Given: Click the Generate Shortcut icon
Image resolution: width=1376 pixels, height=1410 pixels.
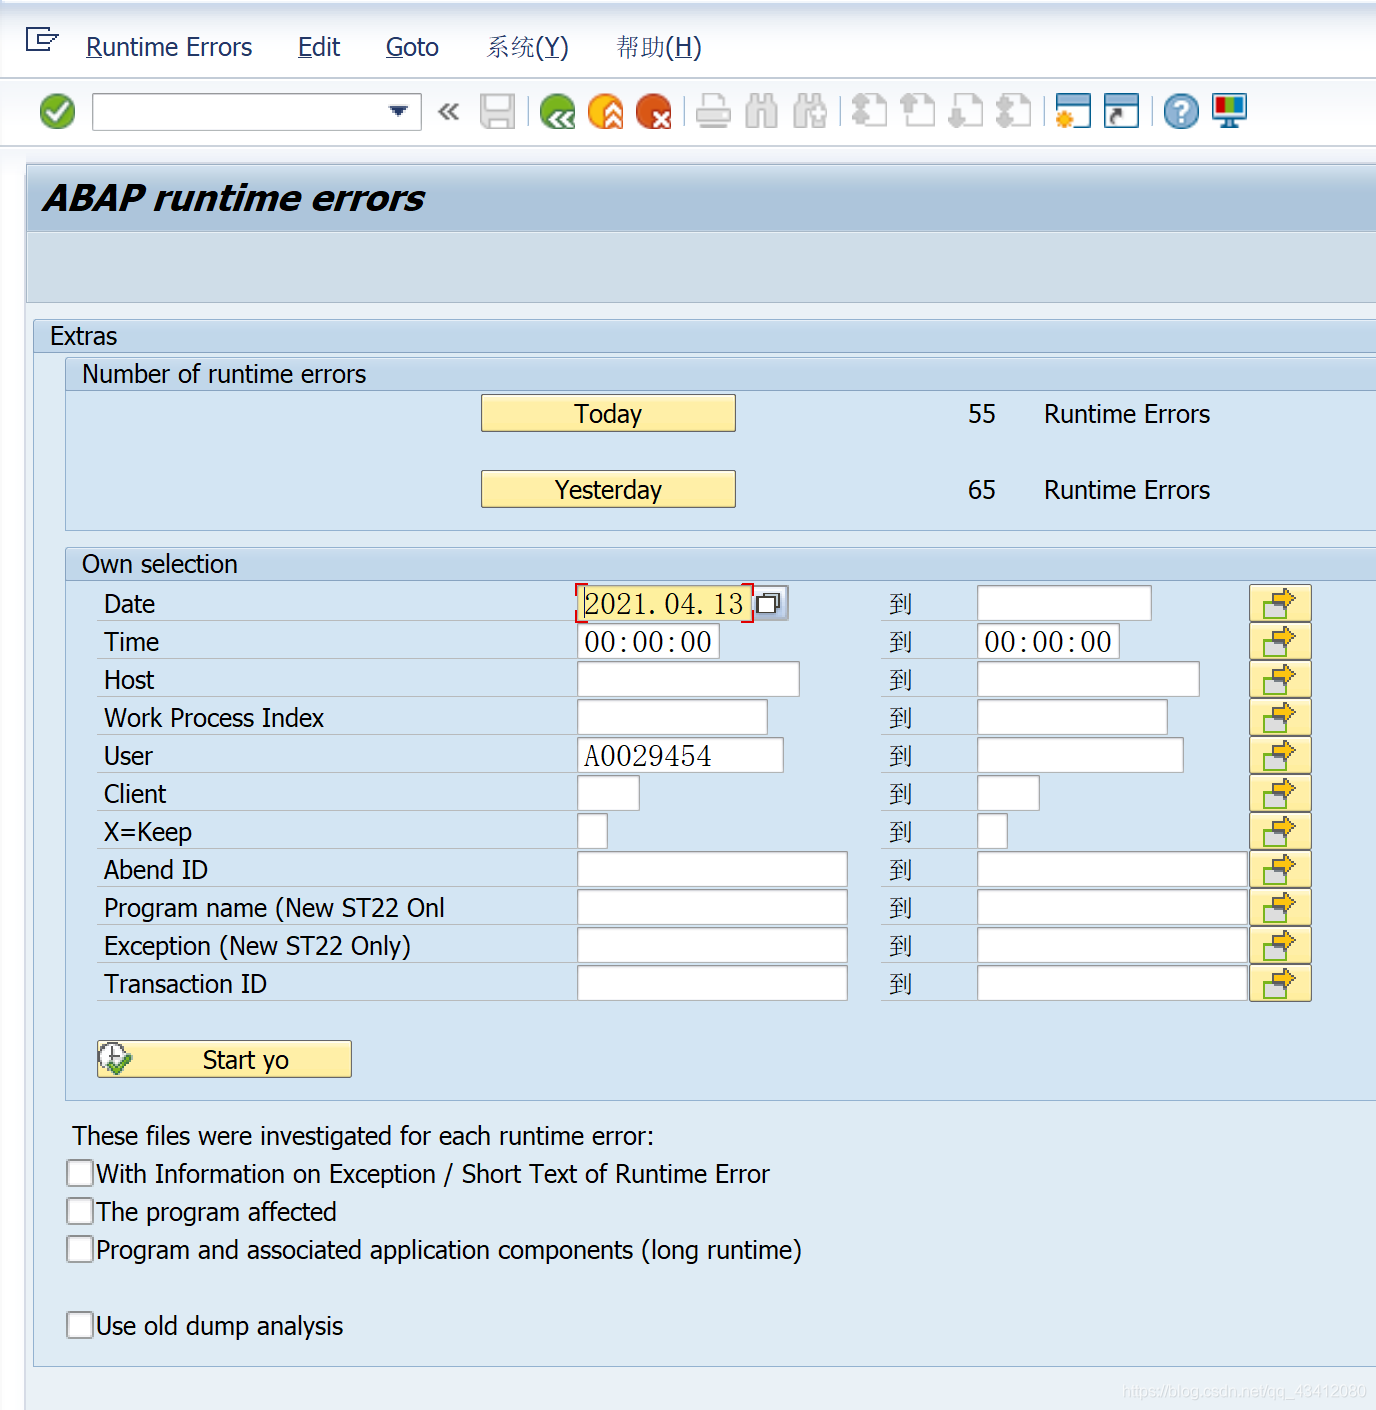Looking at the screenshot, I should [x=1121, y=111].
